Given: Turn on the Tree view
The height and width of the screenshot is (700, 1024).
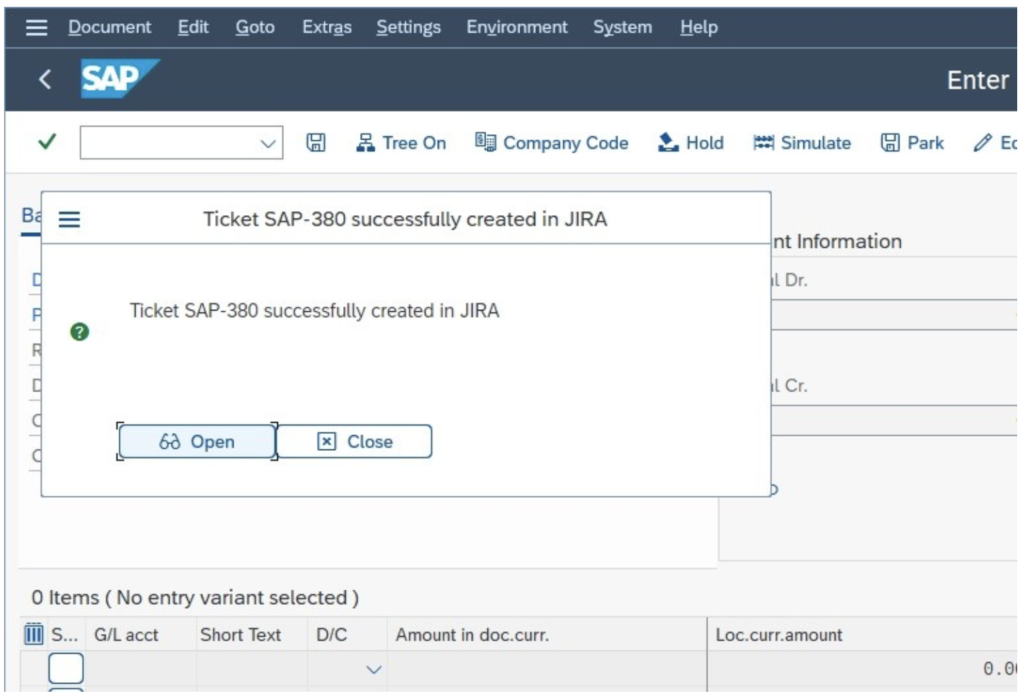Looking at the screenshot, I should (402, 143).
